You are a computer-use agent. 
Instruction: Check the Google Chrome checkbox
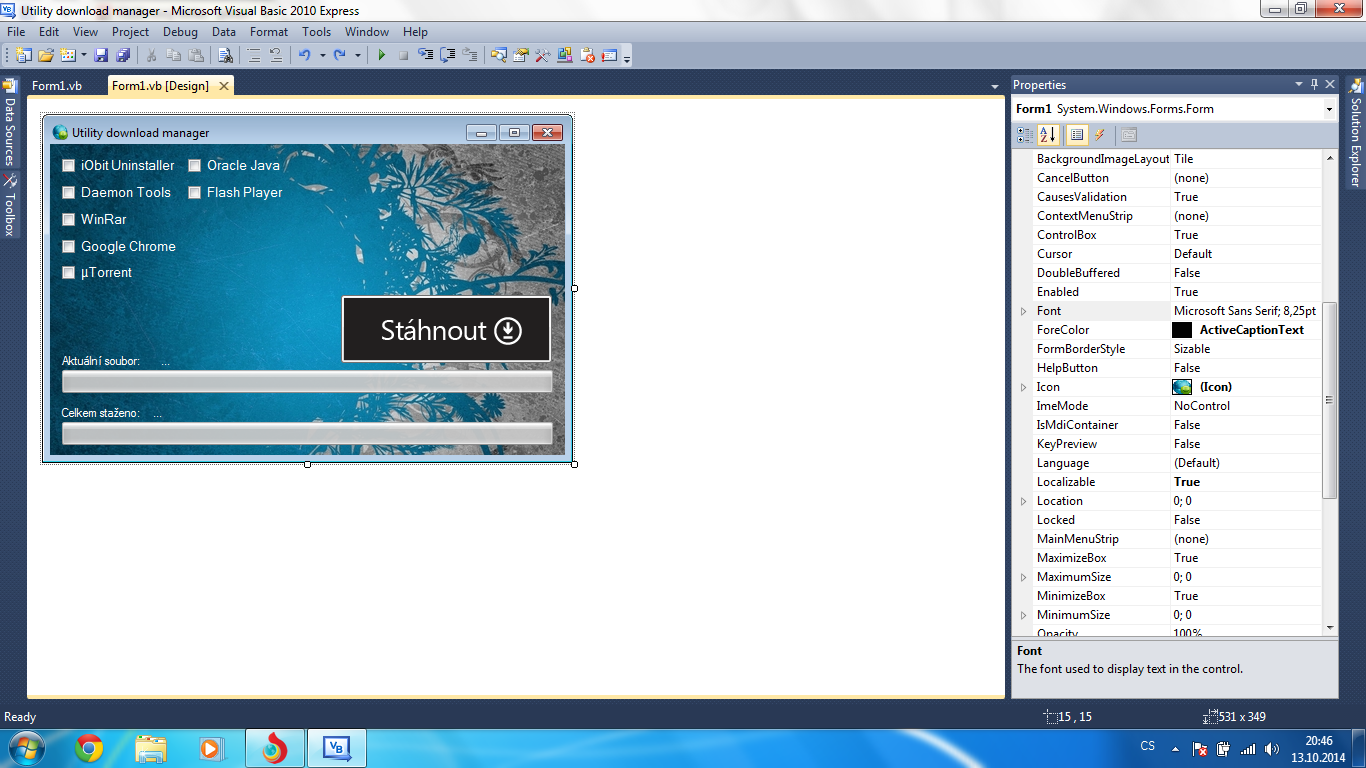(69, 247)
